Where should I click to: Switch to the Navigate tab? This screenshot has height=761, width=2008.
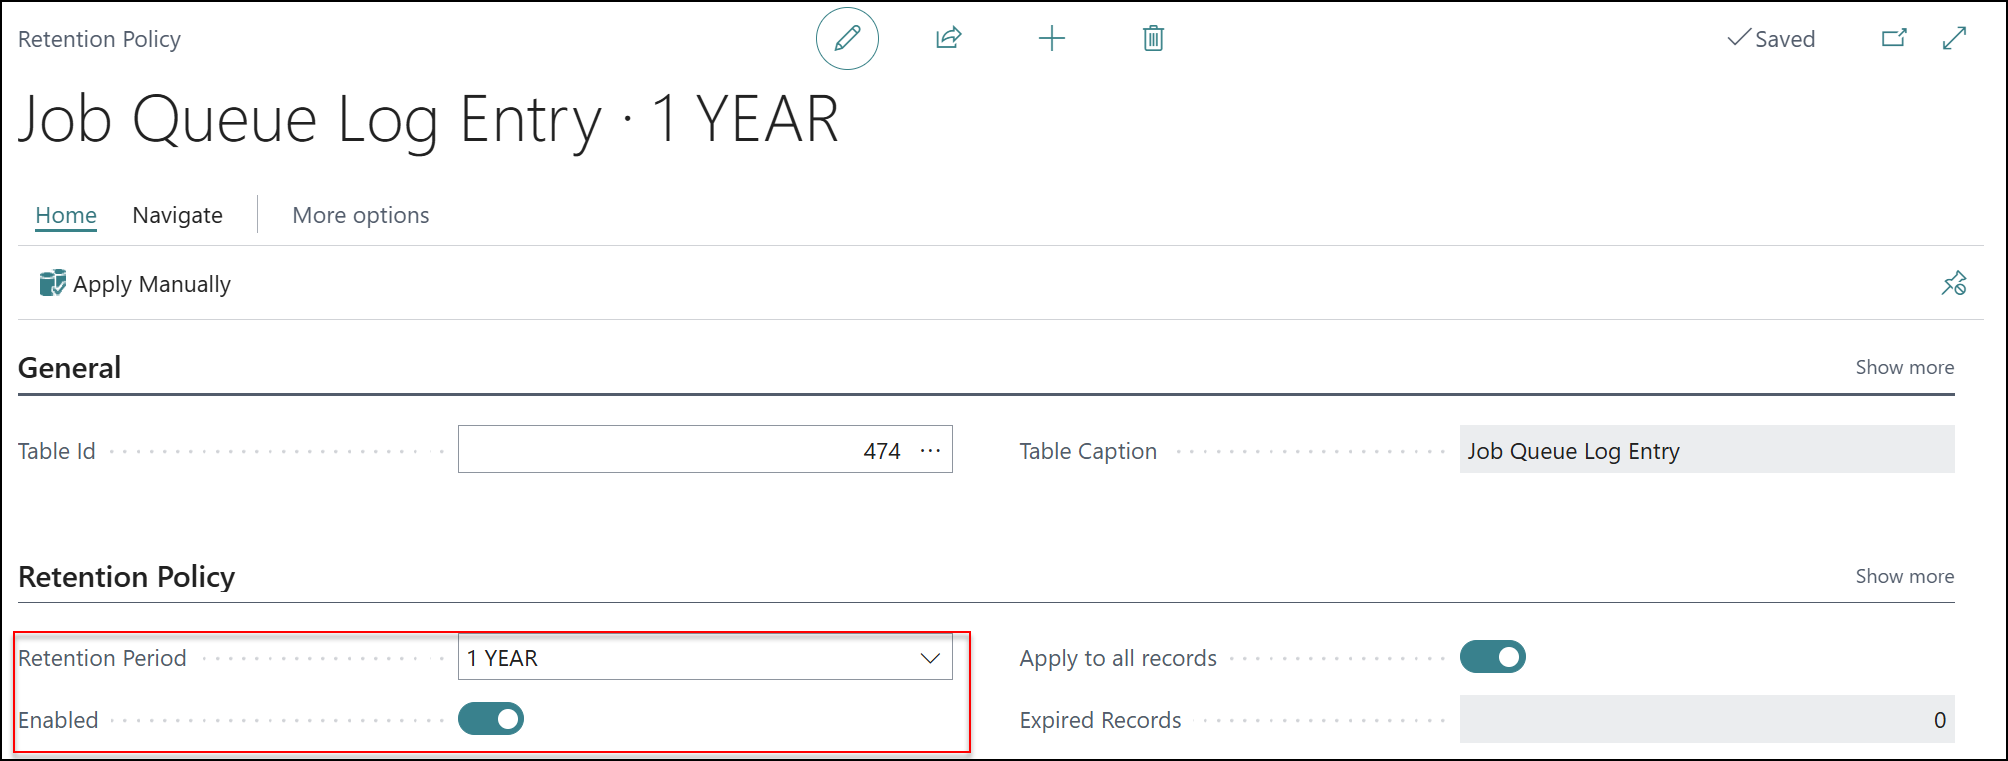(x=177, y=215)
